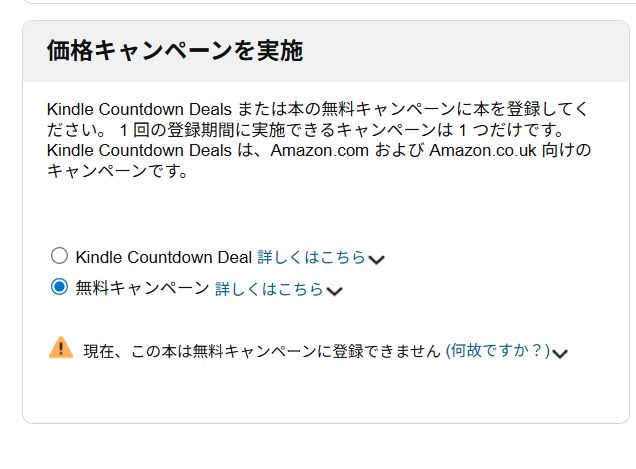The image size is (636, 469).
Task: Click the Amazon.com text in the description
Action: pyautogui.click(x=323, y=150)
